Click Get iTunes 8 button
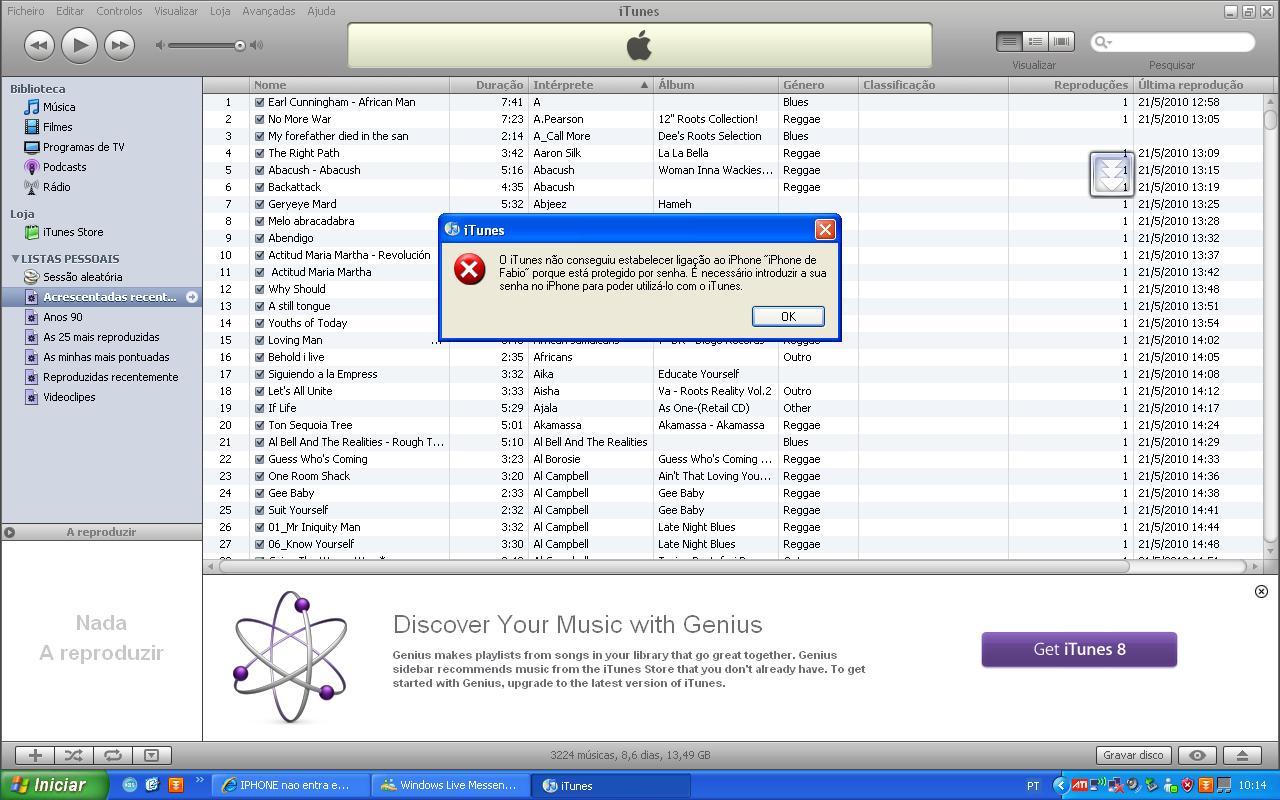The width and height of the screenshot is (1280, 800). (1079, 649)
